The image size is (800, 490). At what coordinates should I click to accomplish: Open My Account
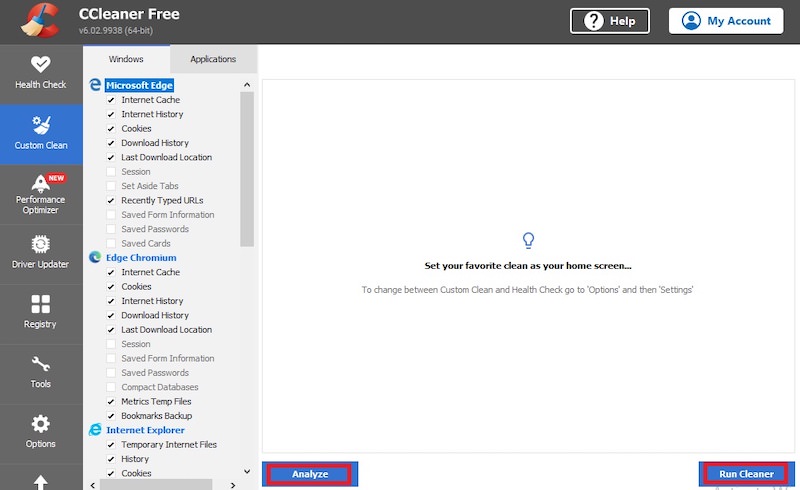coord(726,21)
